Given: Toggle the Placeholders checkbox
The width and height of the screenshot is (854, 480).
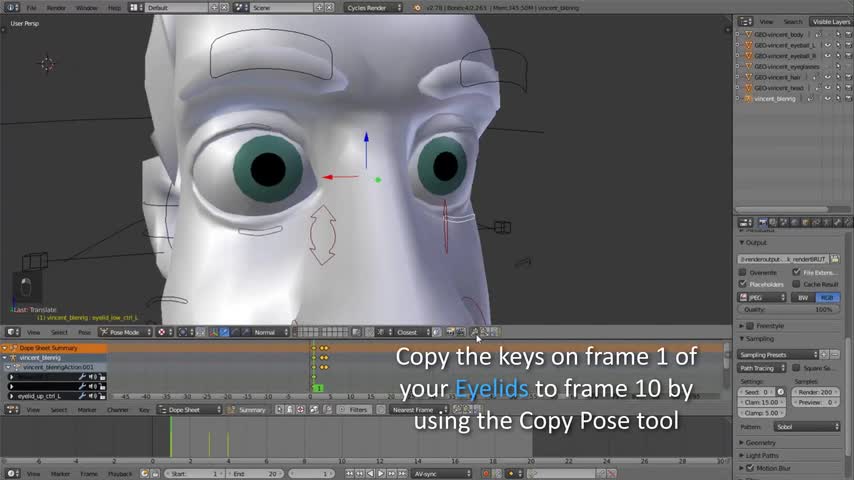Looking at the screenshot, I should click(x=742, y=284).
